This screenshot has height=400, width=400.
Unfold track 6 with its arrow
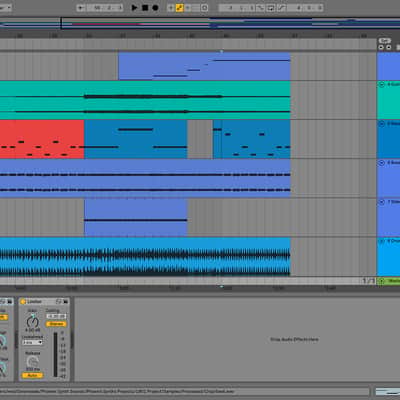(382, 163)
